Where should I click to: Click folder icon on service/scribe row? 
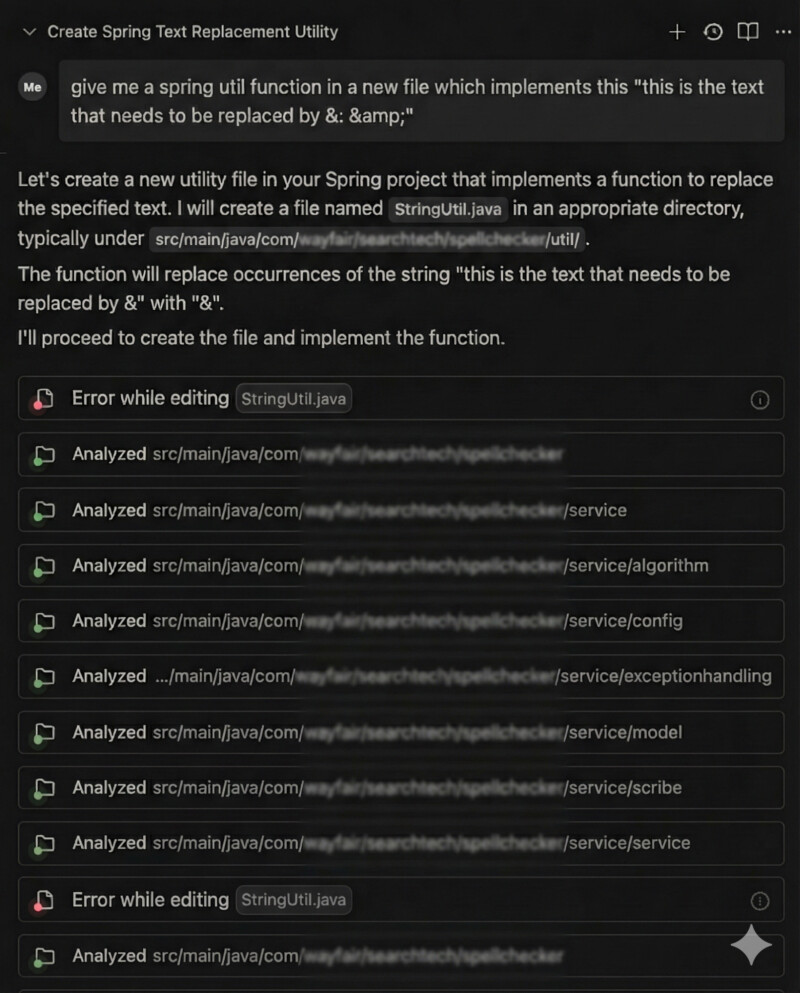tap(42, 789)
